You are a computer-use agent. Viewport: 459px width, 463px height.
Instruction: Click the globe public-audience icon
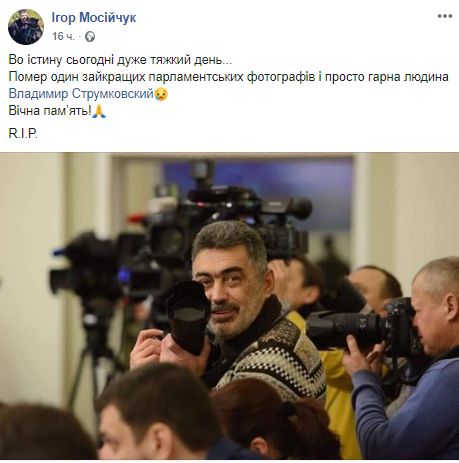[90, 36]
